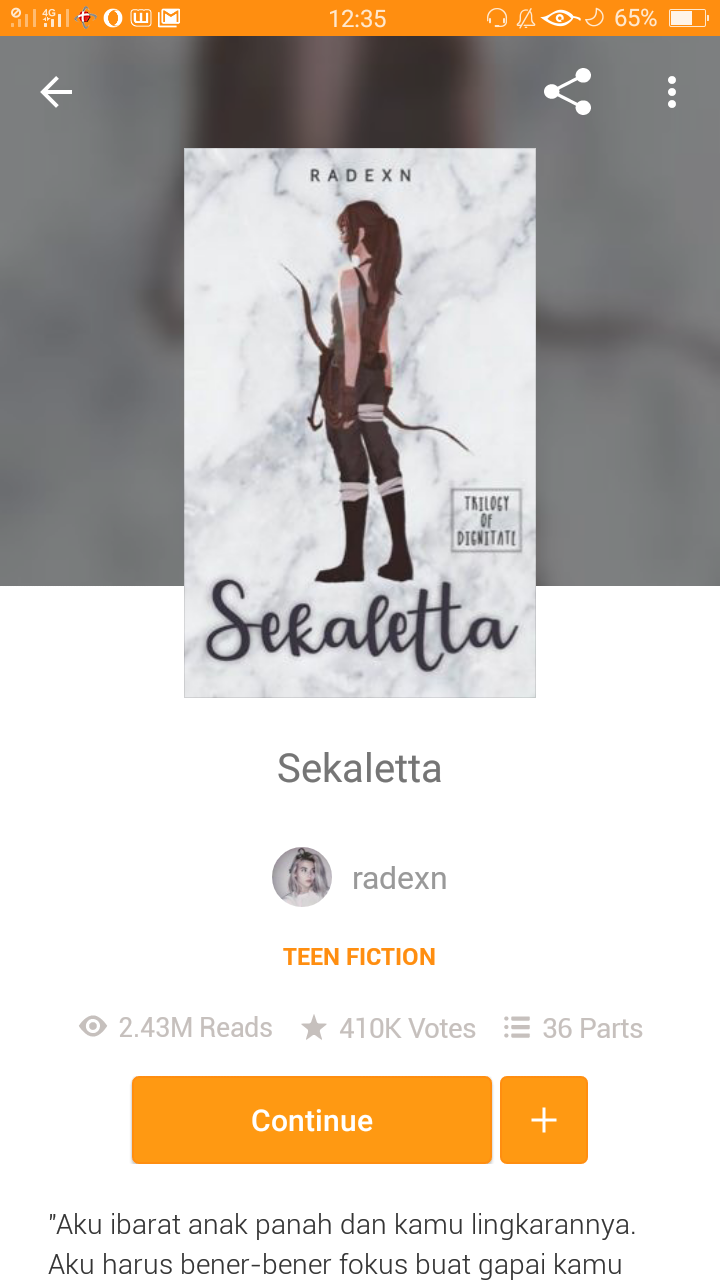Open radexn author profile name
The width and height of the screenshot is (720, 1280).
(399, 878)
